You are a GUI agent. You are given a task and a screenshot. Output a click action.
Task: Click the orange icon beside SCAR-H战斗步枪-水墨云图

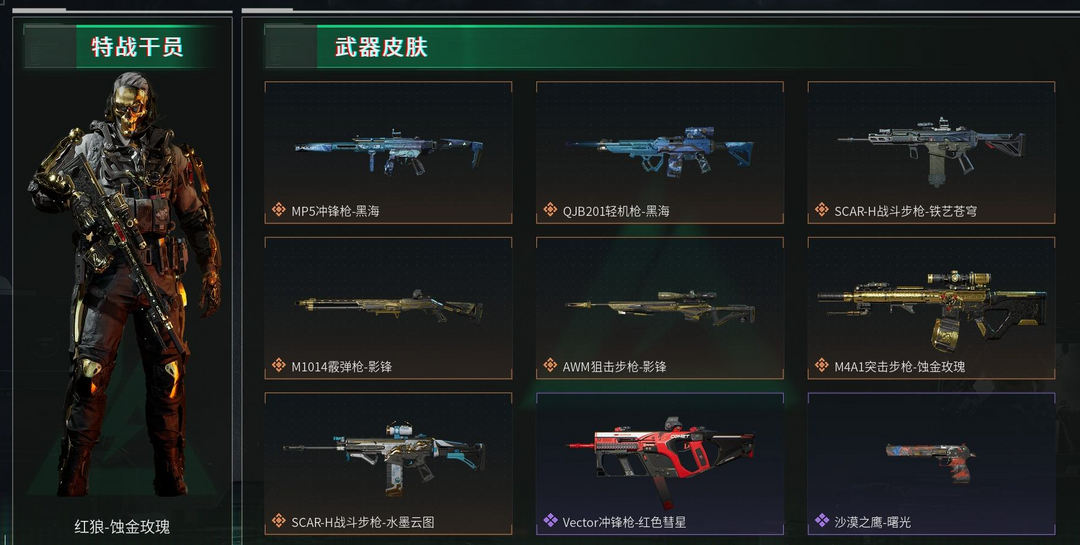(278, 522)
